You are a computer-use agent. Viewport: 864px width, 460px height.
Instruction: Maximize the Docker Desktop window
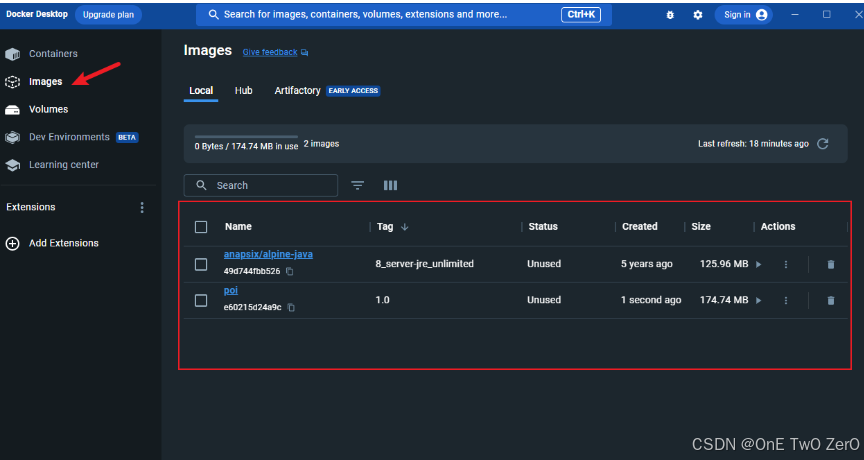click(827, 15)
